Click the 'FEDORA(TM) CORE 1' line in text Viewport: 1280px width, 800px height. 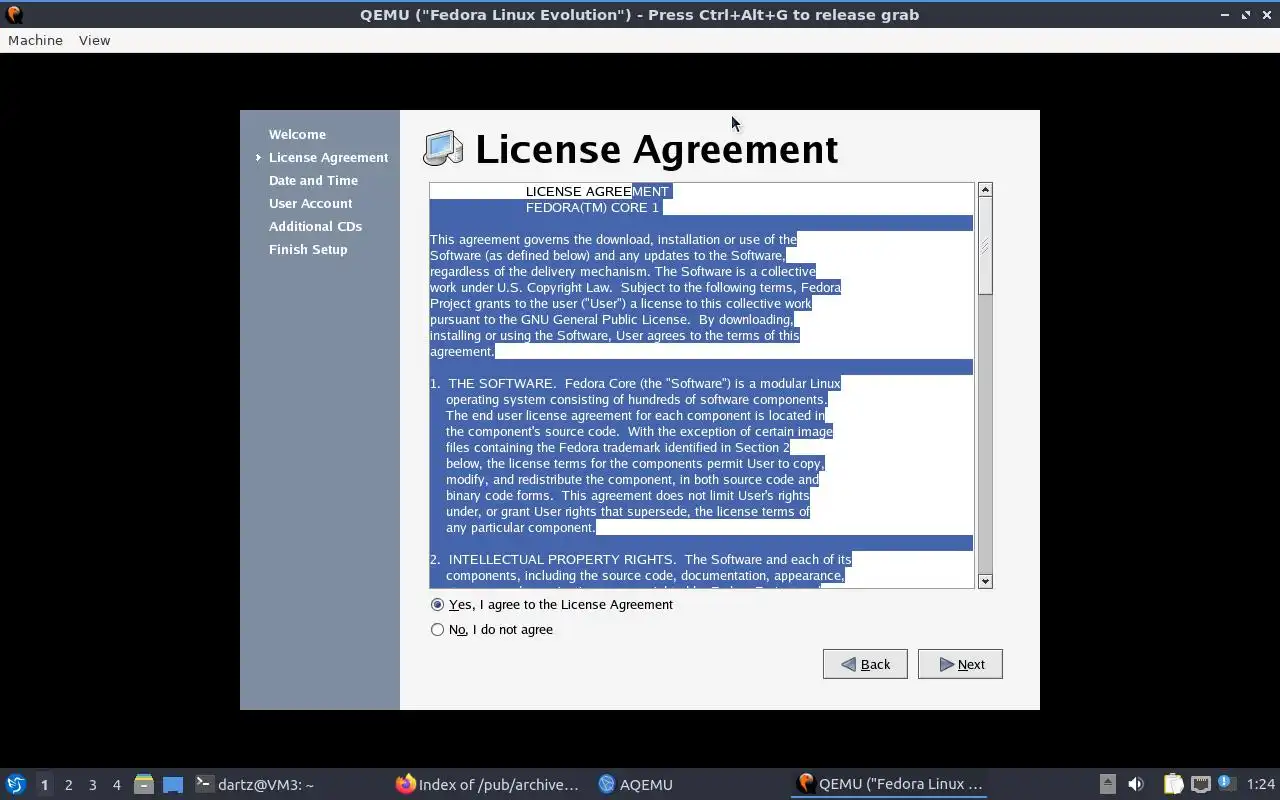tap(592, 207)
